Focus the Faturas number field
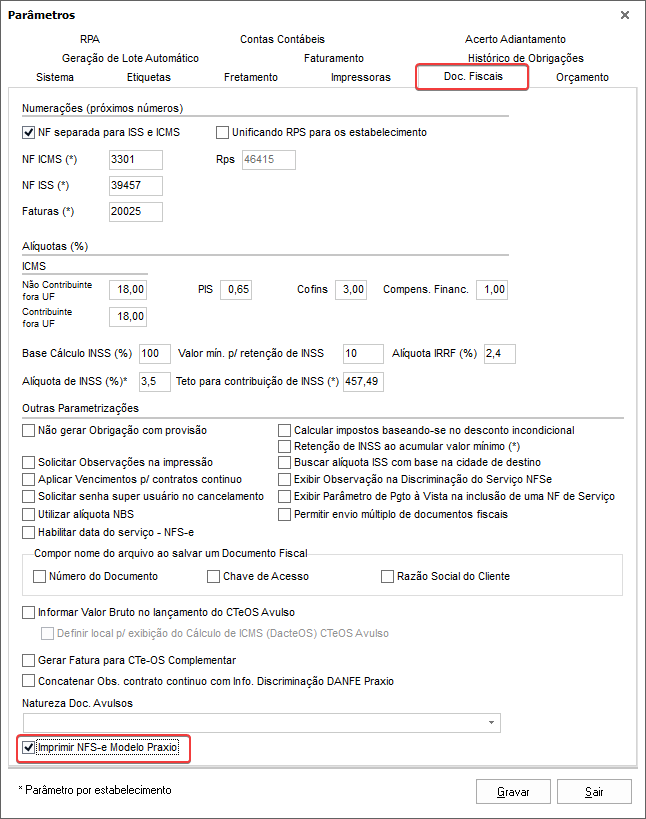 pyautogui.click(x=136, y=212)
